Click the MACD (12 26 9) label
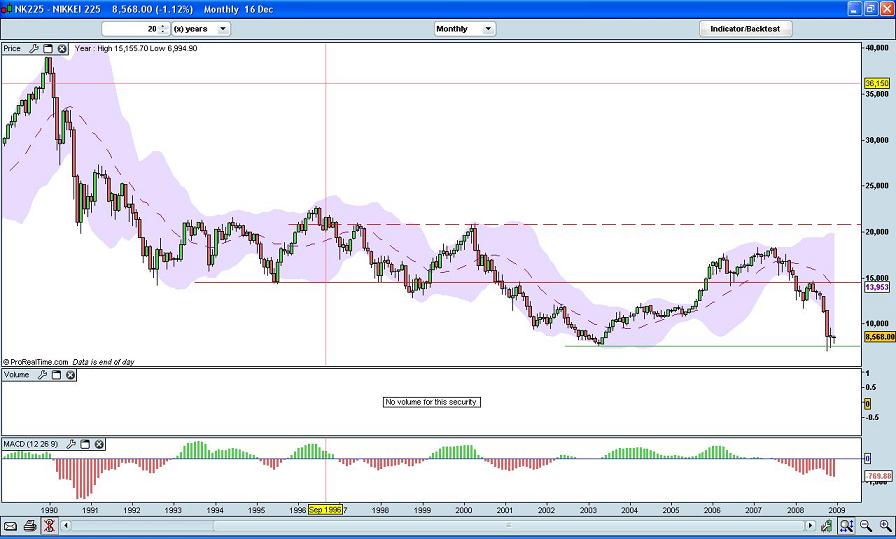This screenshot has width=896, height=539. point(30,444)
